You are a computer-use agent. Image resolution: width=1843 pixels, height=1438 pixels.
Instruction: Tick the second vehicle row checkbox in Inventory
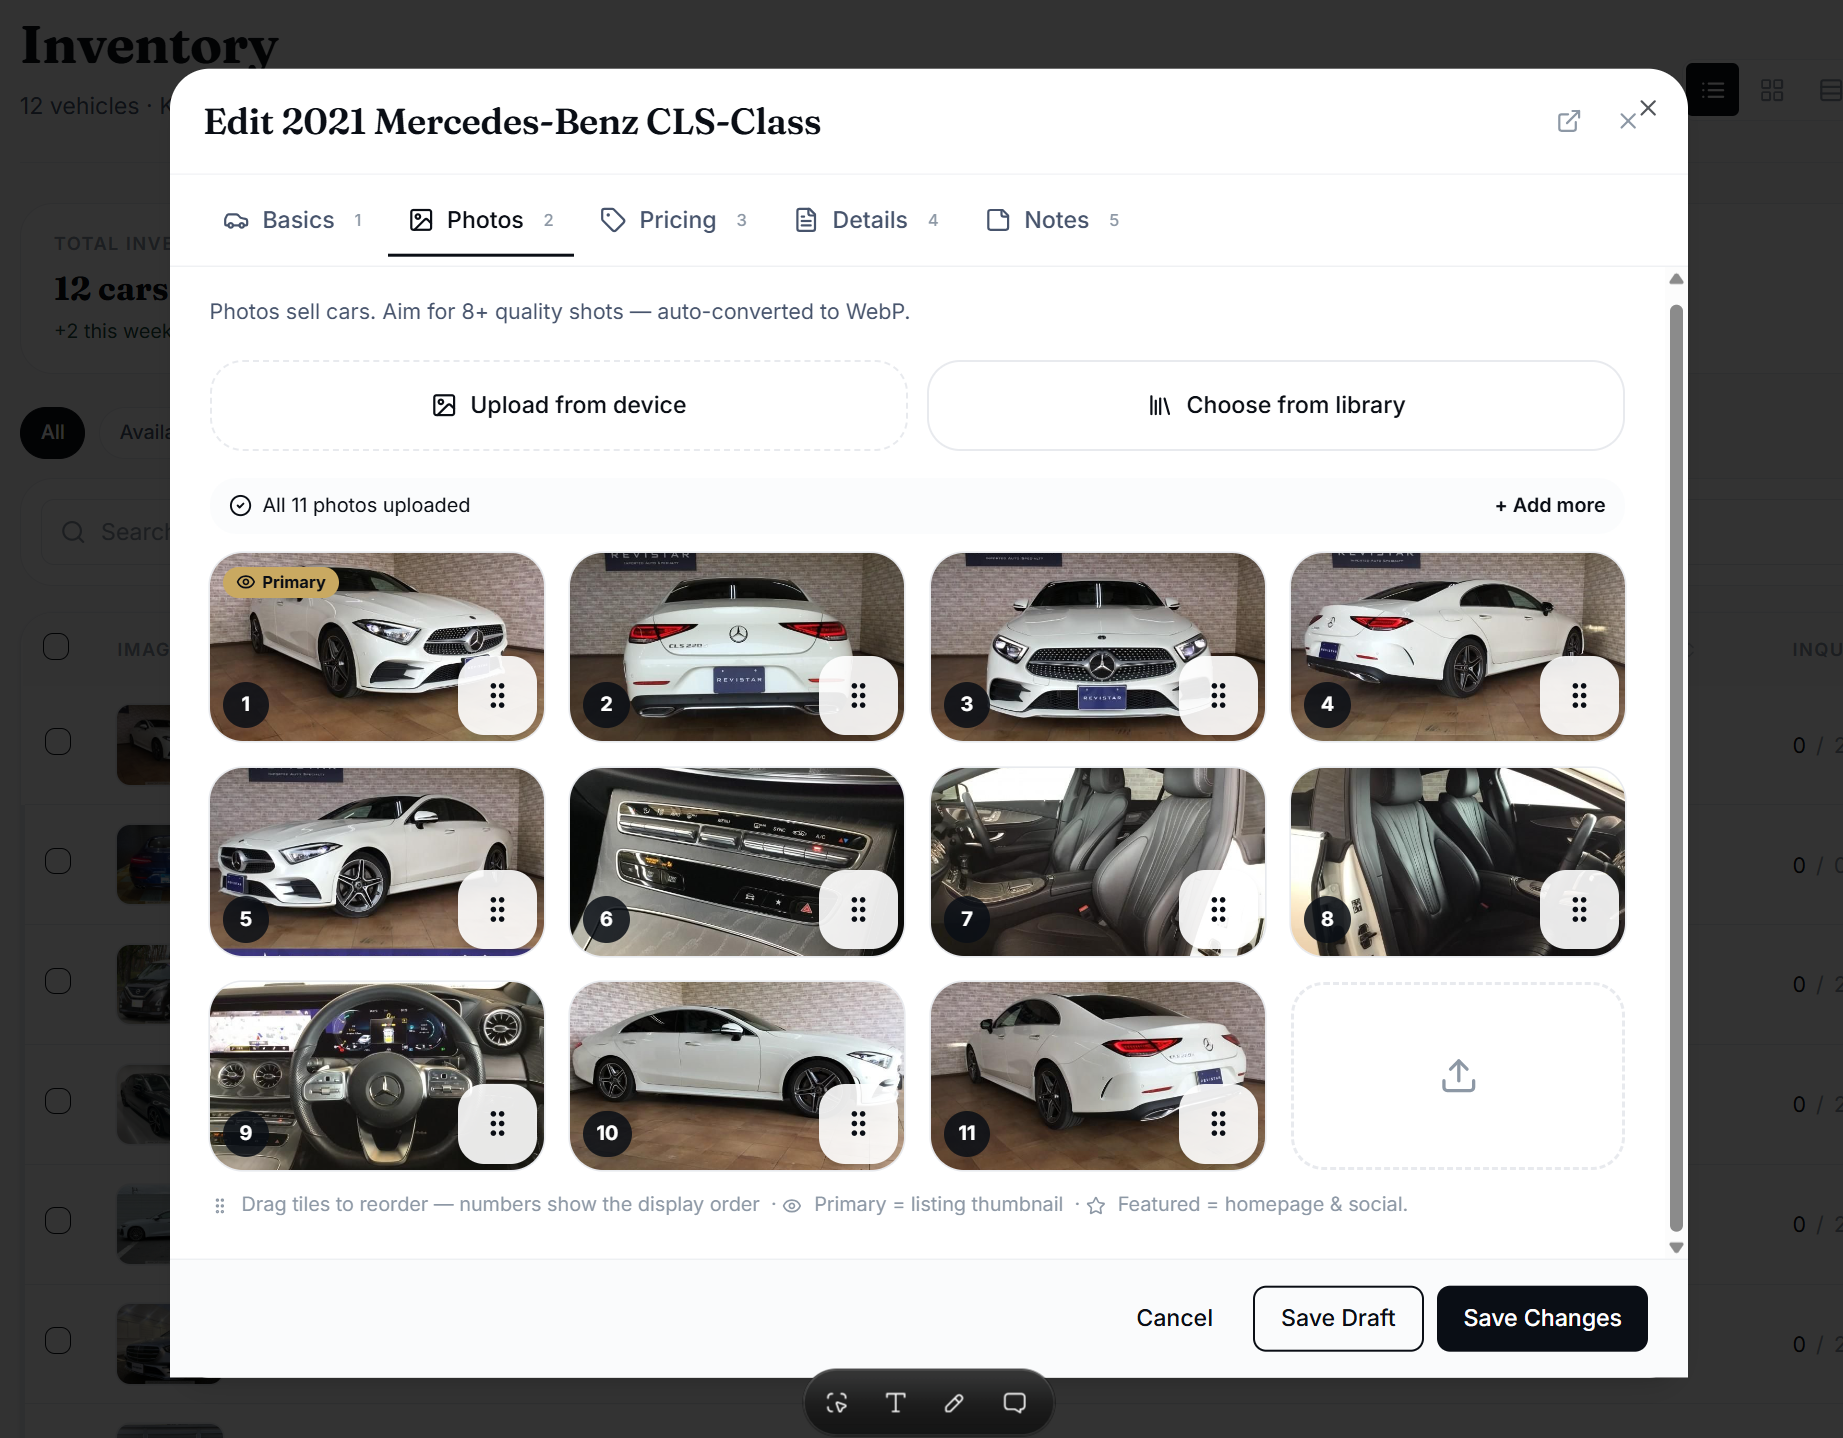point(57,861)
